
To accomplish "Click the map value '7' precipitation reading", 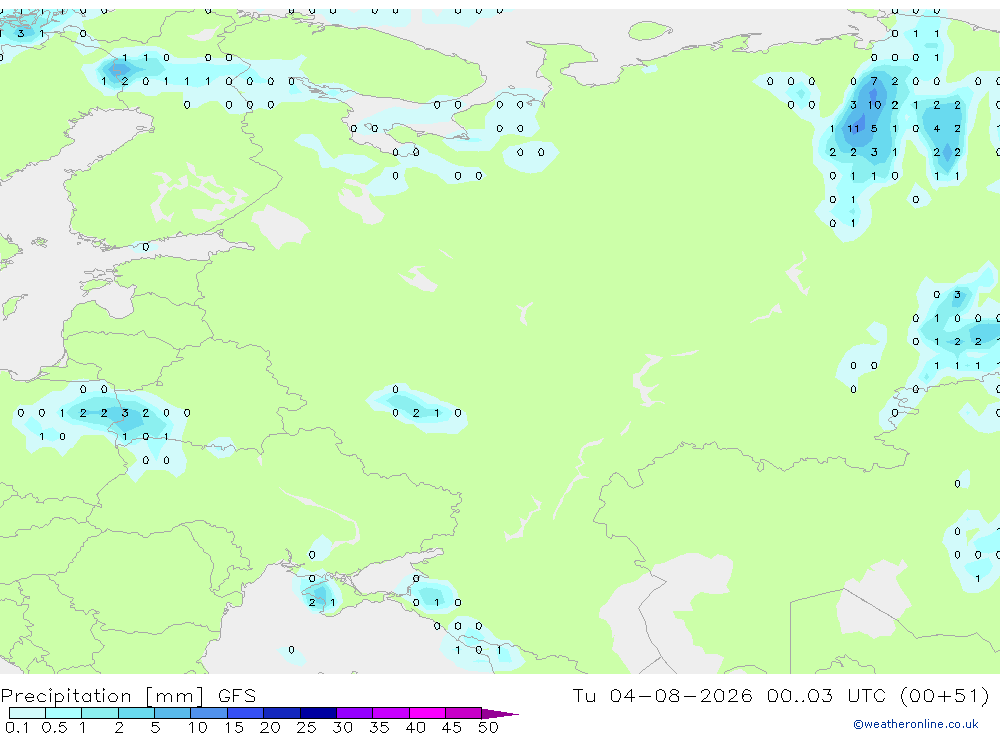I will click(874, 81).
